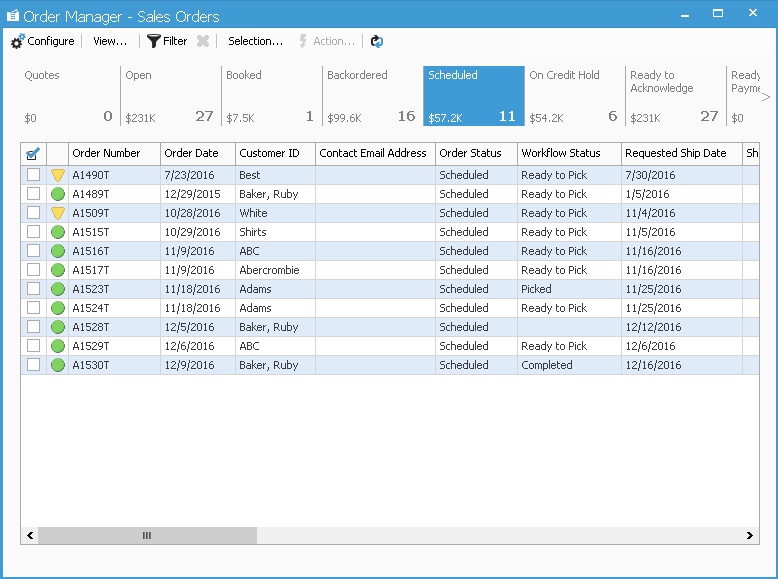Check the box for order A1530T

click(x=33, y=365)
